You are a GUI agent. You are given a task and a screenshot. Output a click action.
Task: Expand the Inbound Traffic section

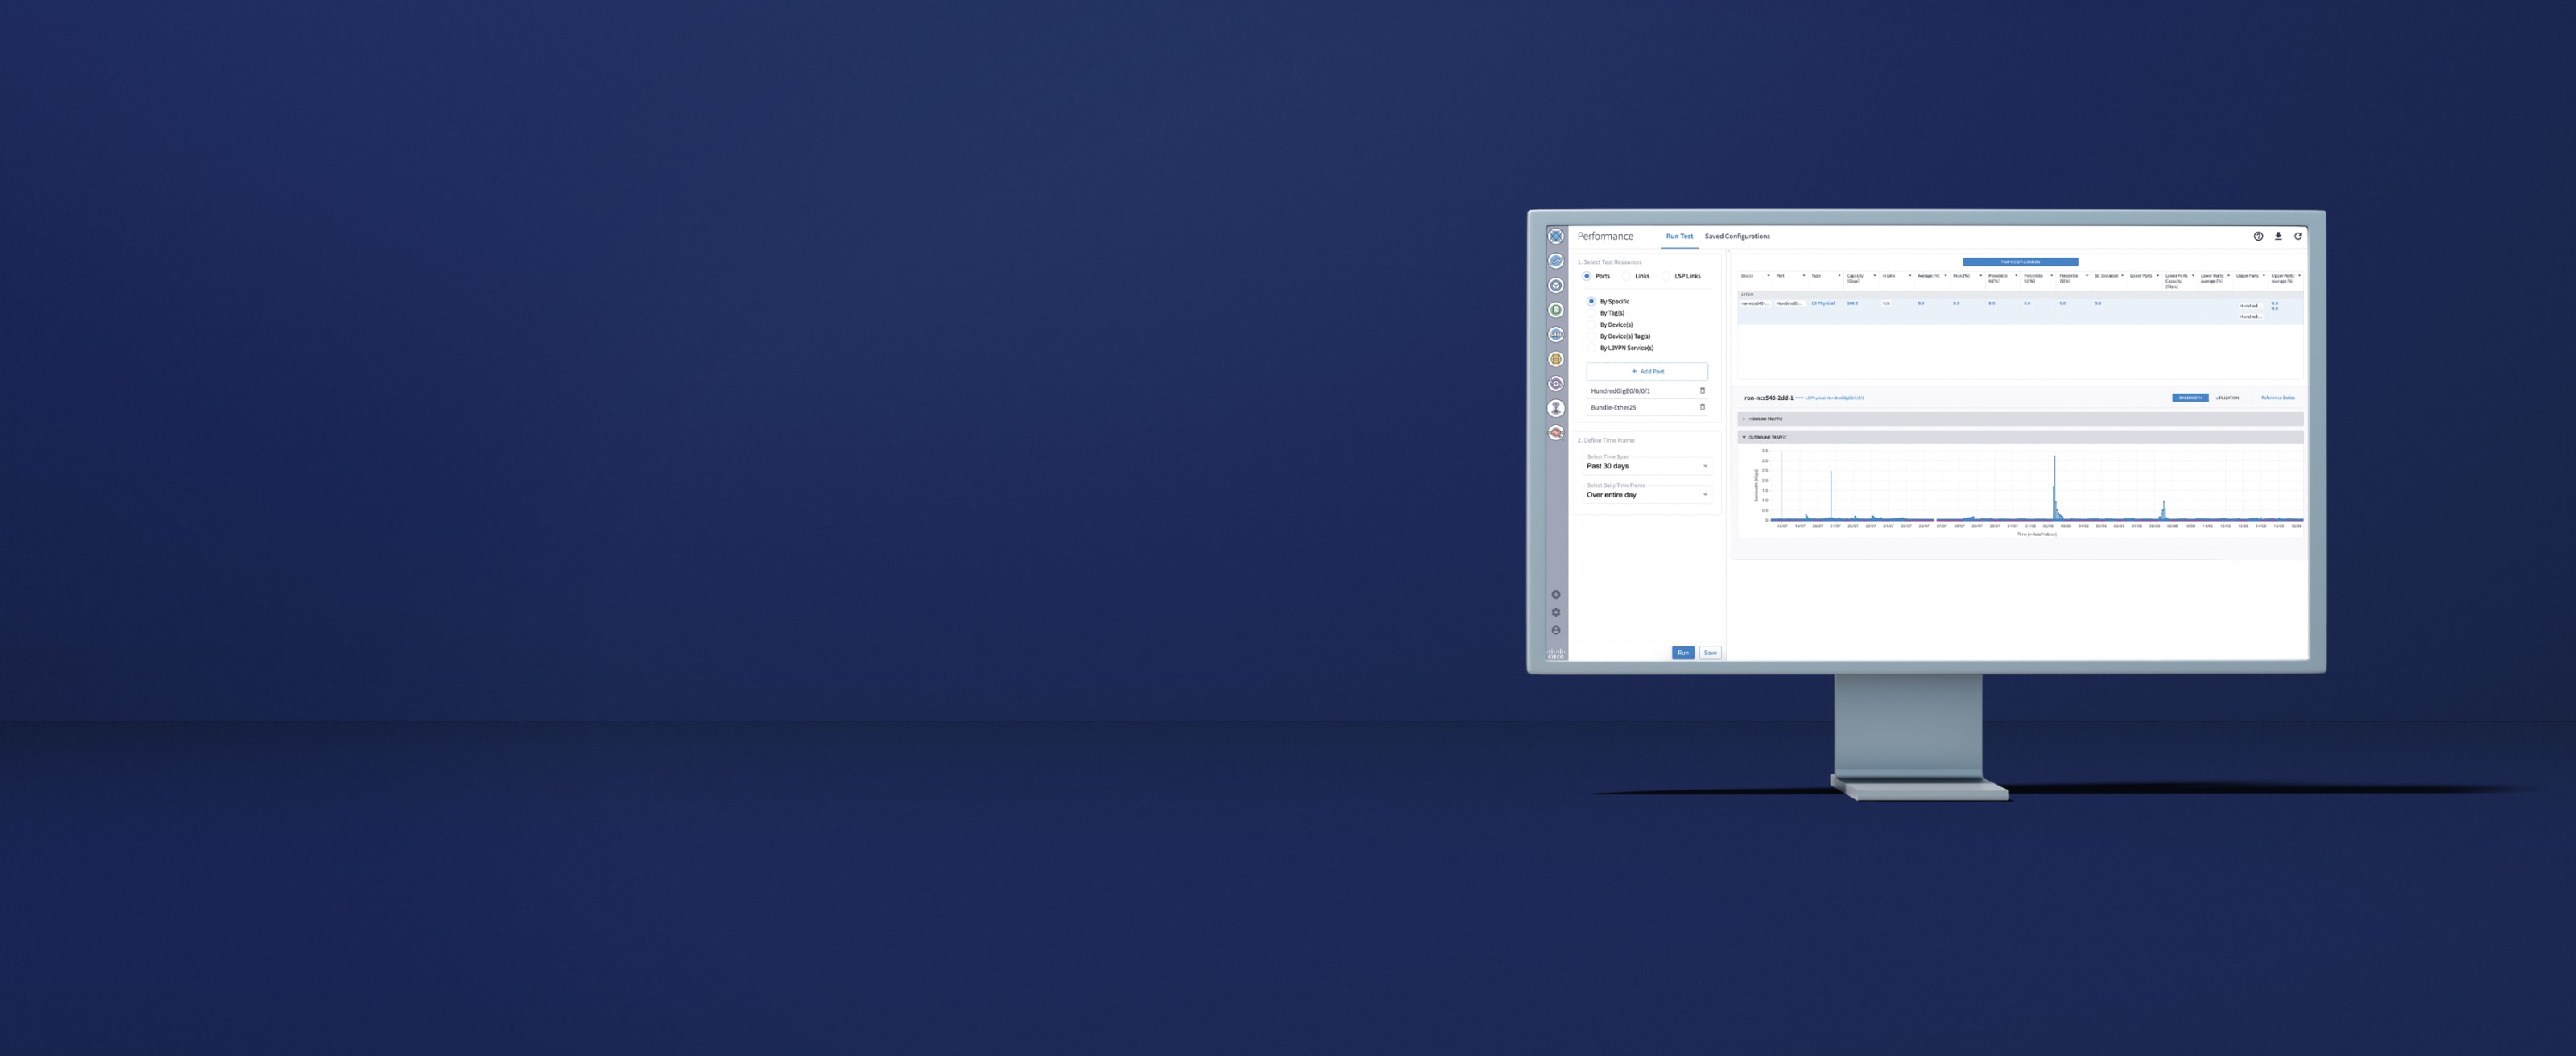pyautogui.click(x=1766, y=419)
